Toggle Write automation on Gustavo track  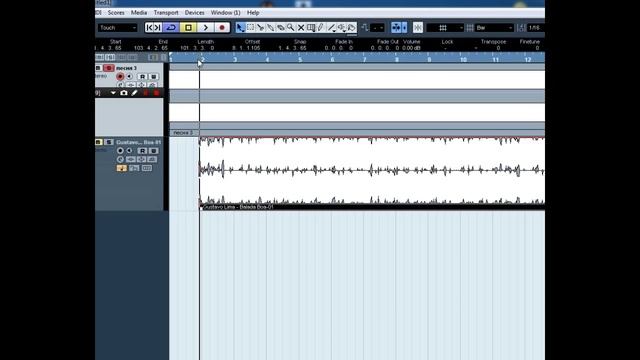[153, 151]
